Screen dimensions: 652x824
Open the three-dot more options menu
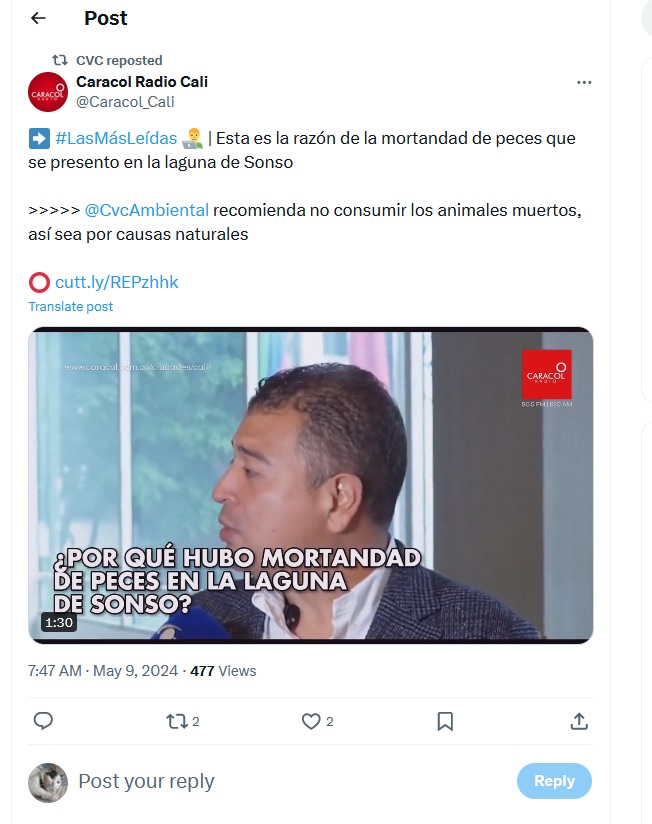pos(584,83)
